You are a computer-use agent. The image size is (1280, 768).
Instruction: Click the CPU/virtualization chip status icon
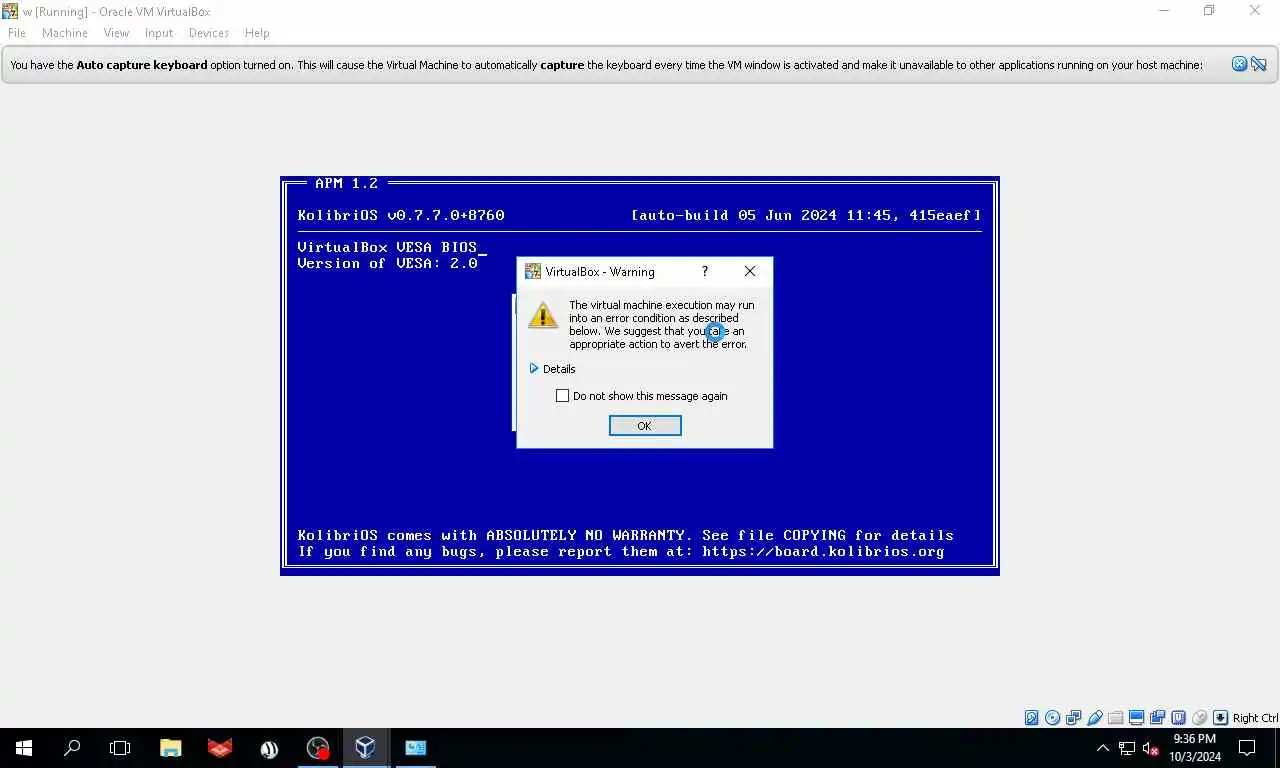pos(1178,718)
